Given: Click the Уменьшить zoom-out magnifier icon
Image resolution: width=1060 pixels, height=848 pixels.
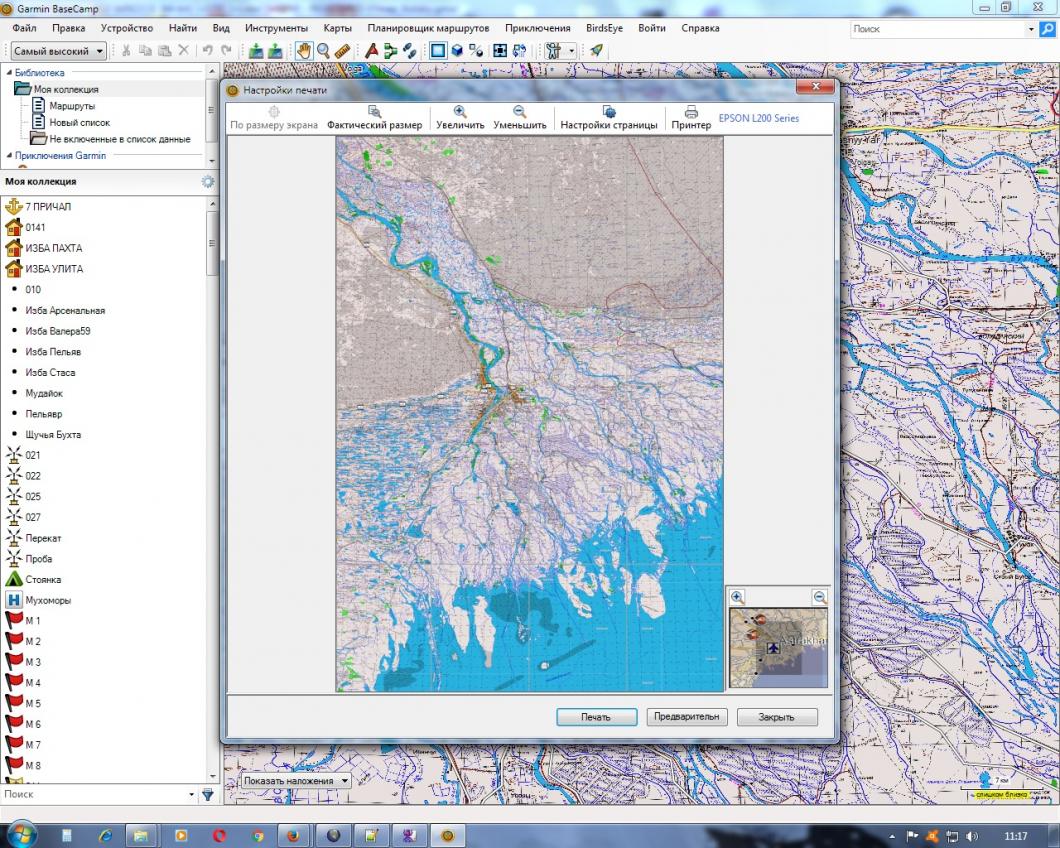Looking at the screenshot, I should click(x=520, y=113).
